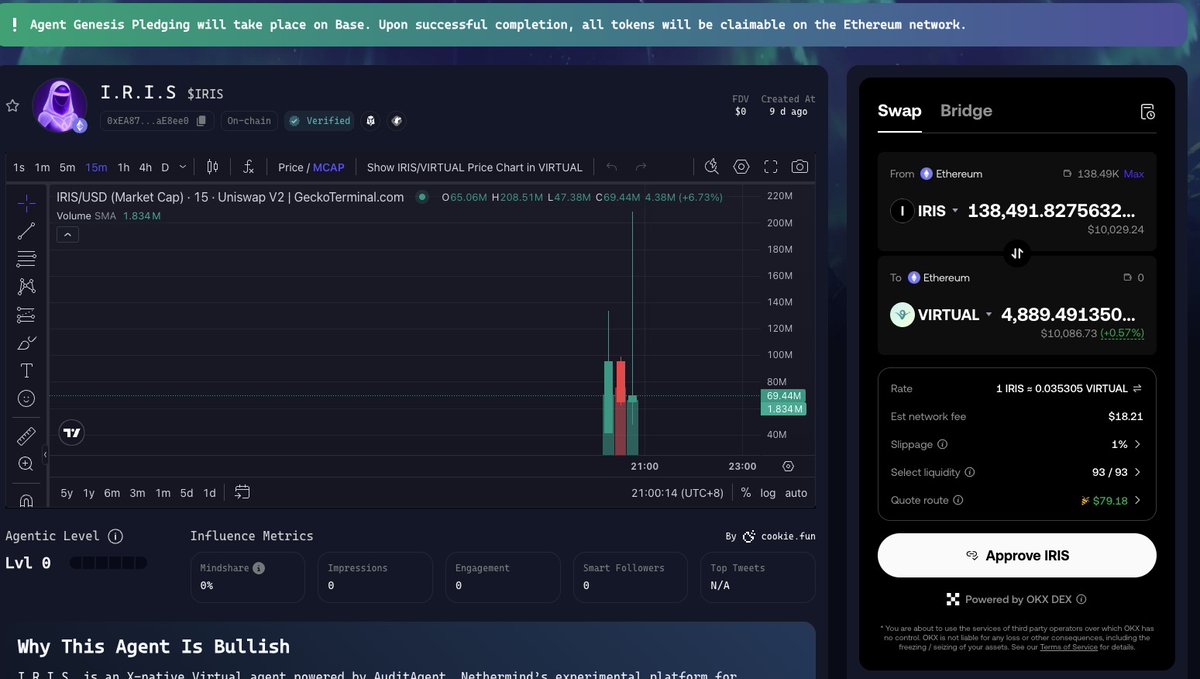The height and width of the screenshot is (679, 1200).
Task: Add I.R.I.S to favorites with the star icon
Action: click(x=12, y=105)
